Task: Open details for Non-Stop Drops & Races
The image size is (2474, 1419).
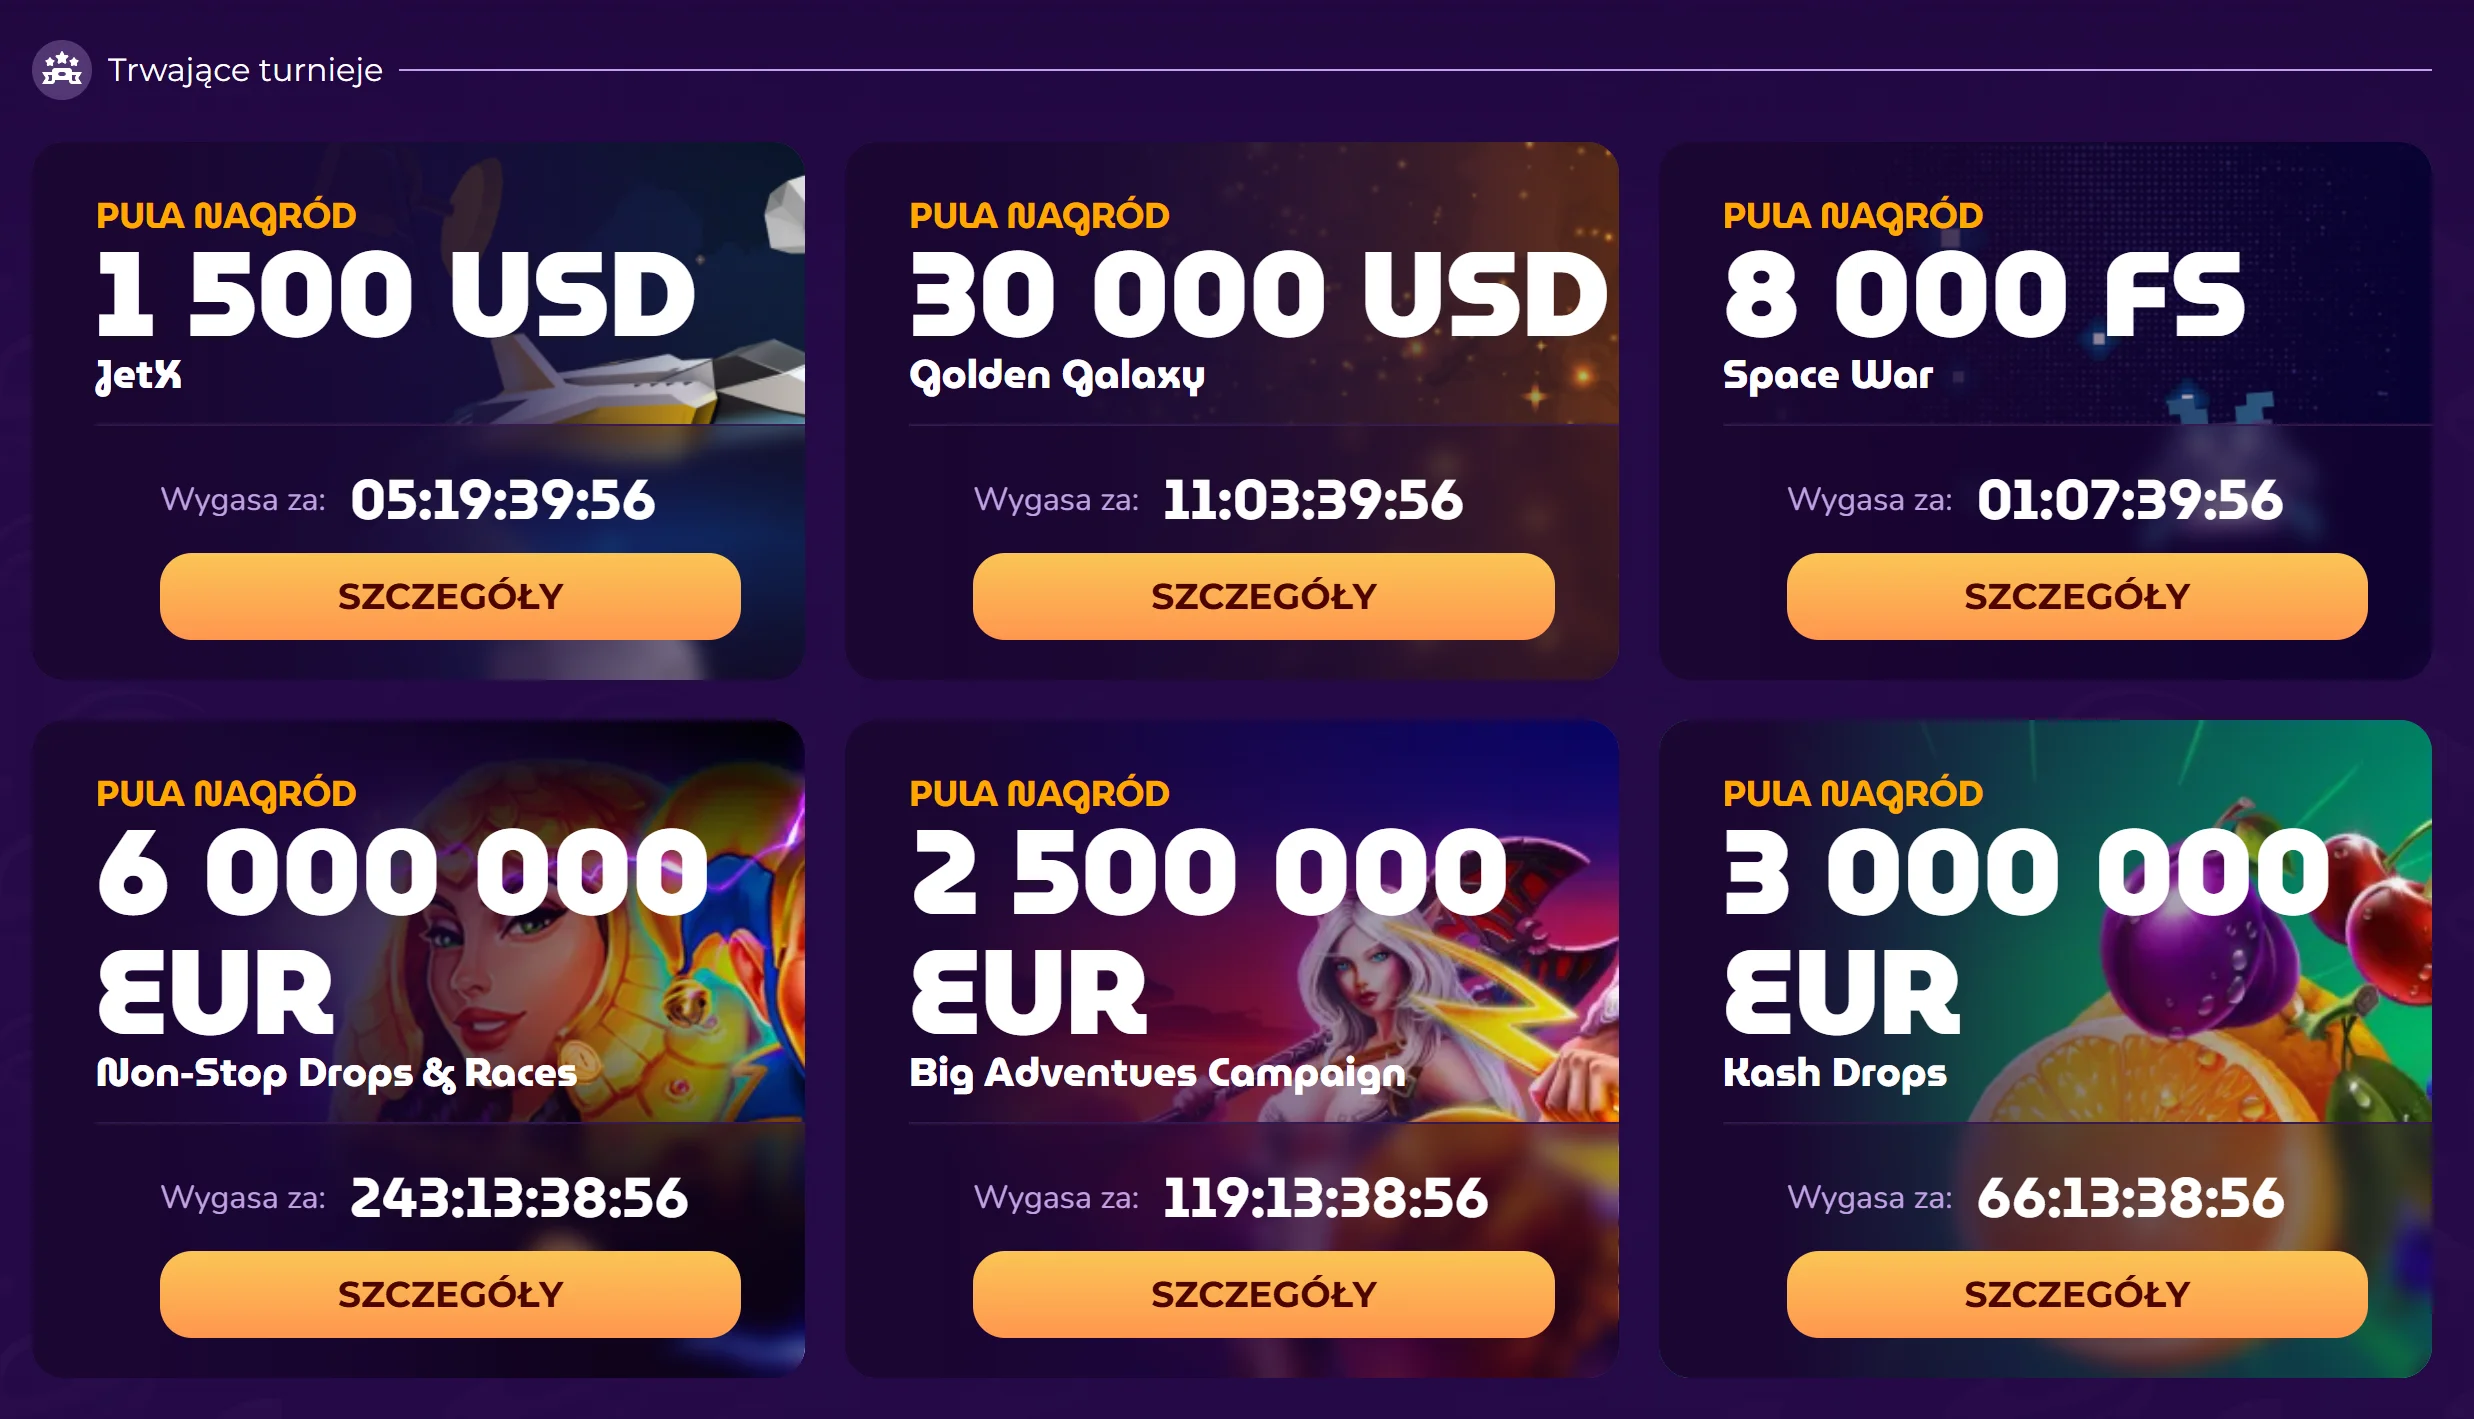Action: [450, 1294]
